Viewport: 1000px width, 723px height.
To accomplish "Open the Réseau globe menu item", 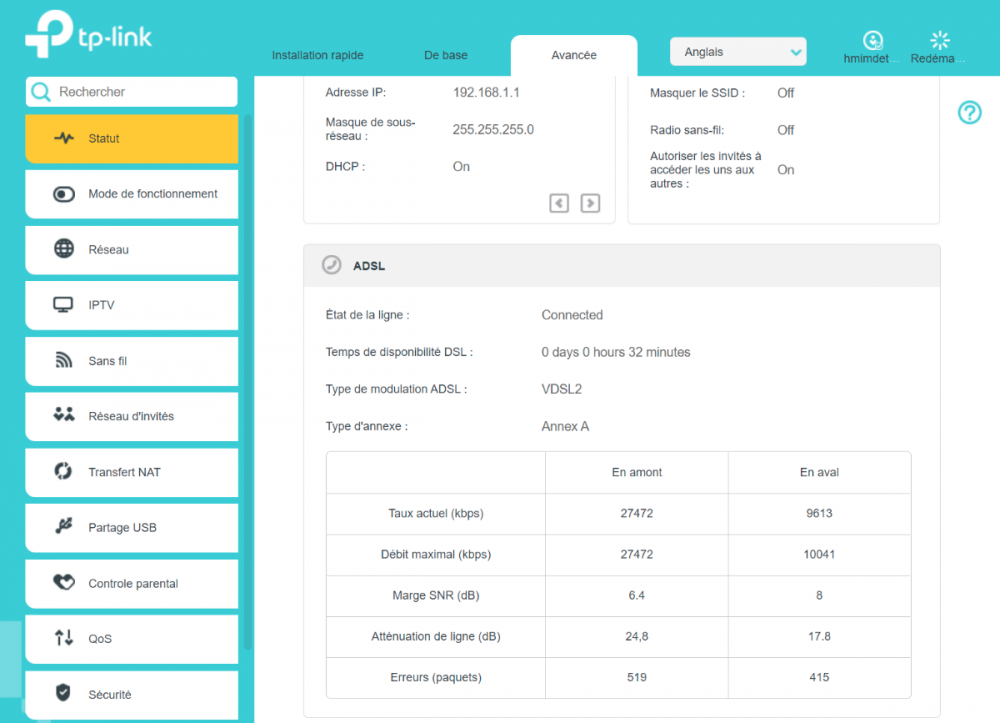I will 131,250.
